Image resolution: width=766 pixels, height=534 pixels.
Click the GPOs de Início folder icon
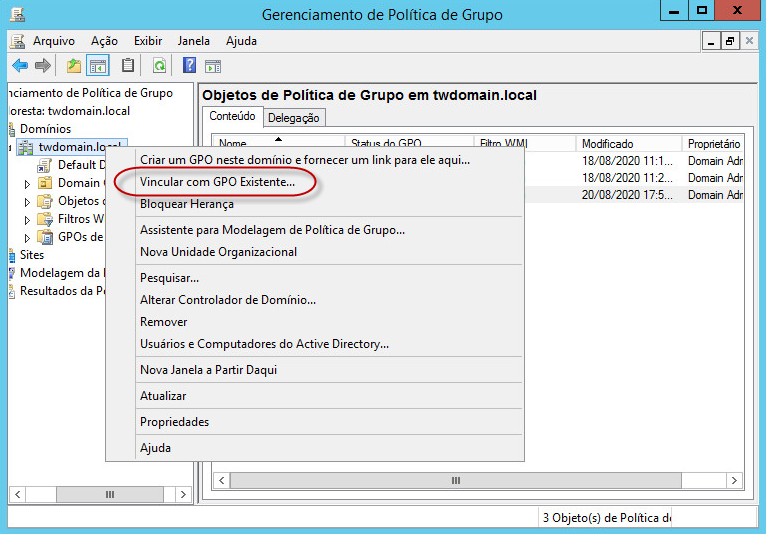[45, 237]
